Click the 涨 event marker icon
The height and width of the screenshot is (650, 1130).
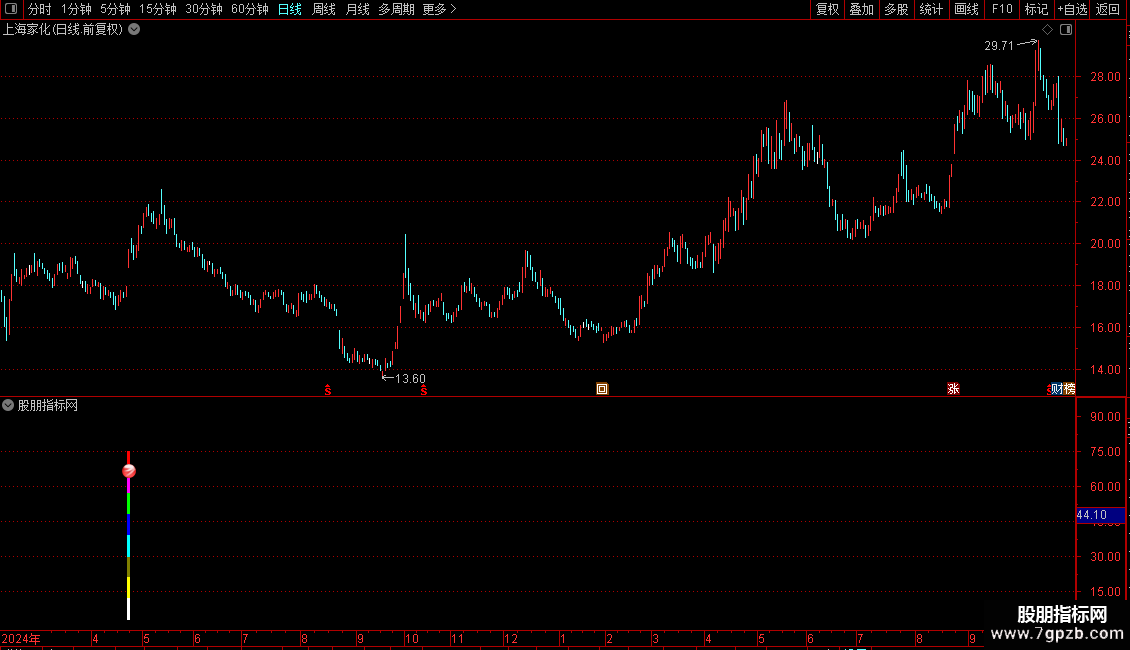[953, 389]
